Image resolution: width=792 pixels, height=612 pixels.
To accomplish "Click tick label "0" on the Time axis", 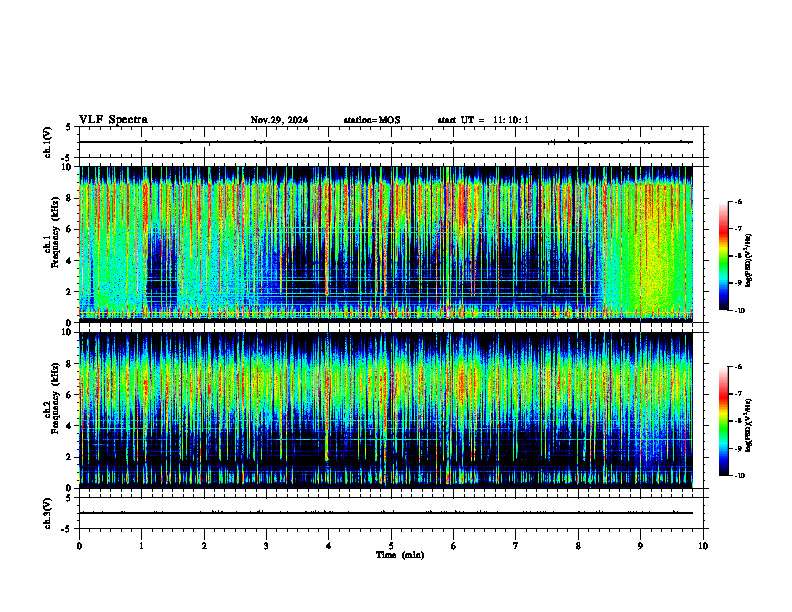I will 79,546.
